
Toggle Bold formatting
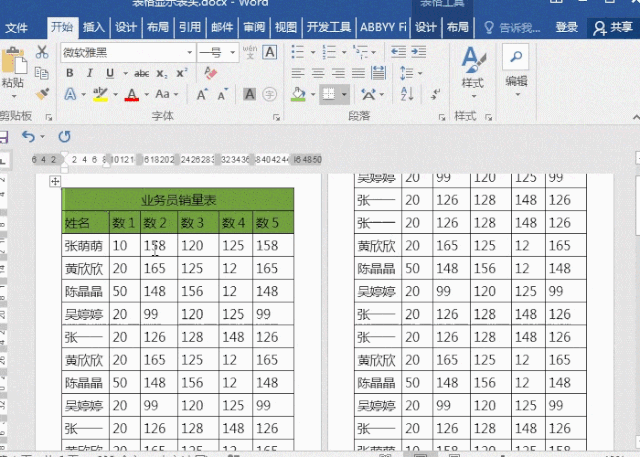coord(70,73)
